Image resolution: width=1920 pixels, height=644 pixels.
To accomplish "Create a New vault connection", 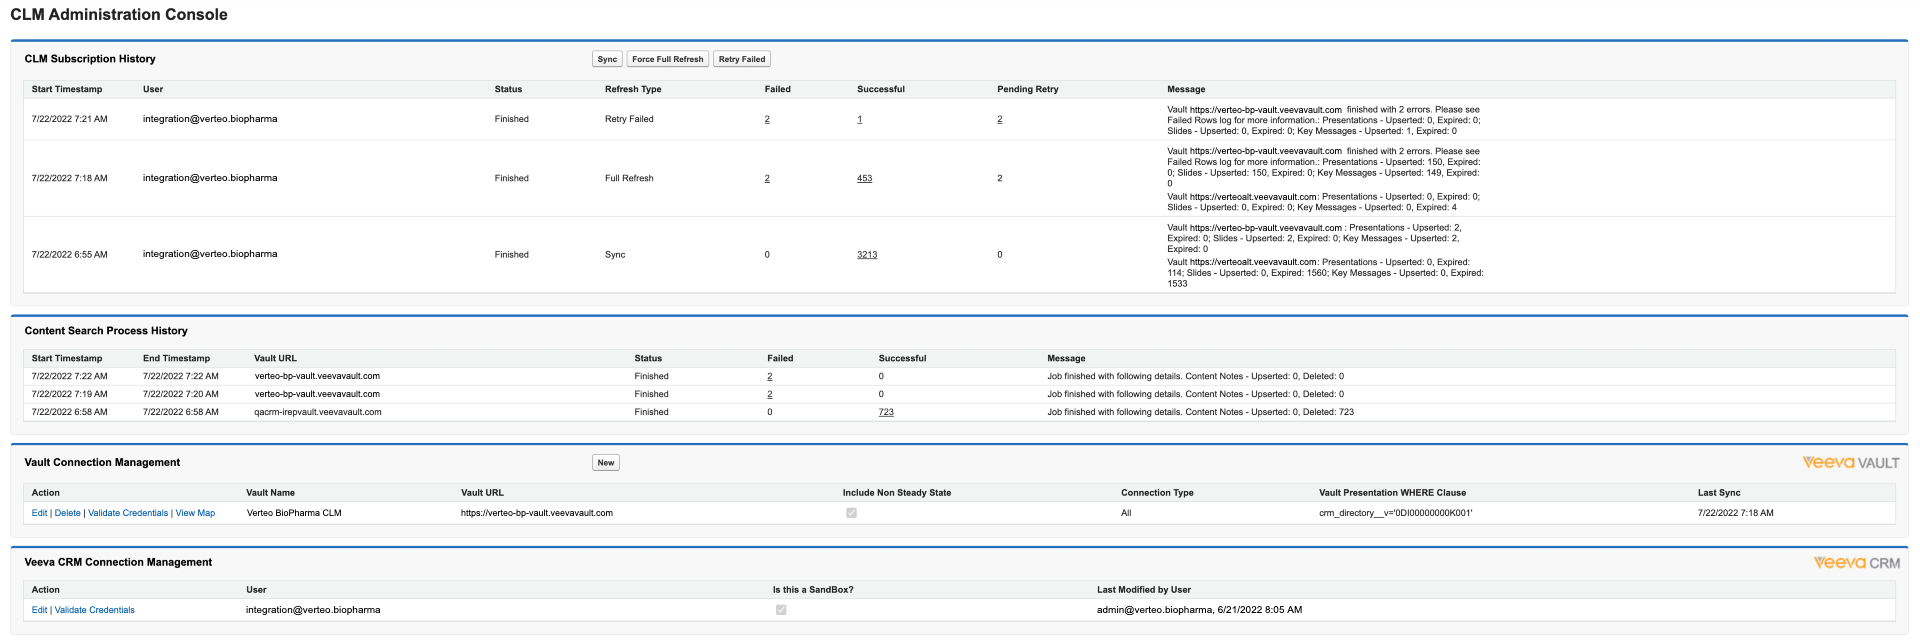I will pyautogui.click(x=605, y=463).
